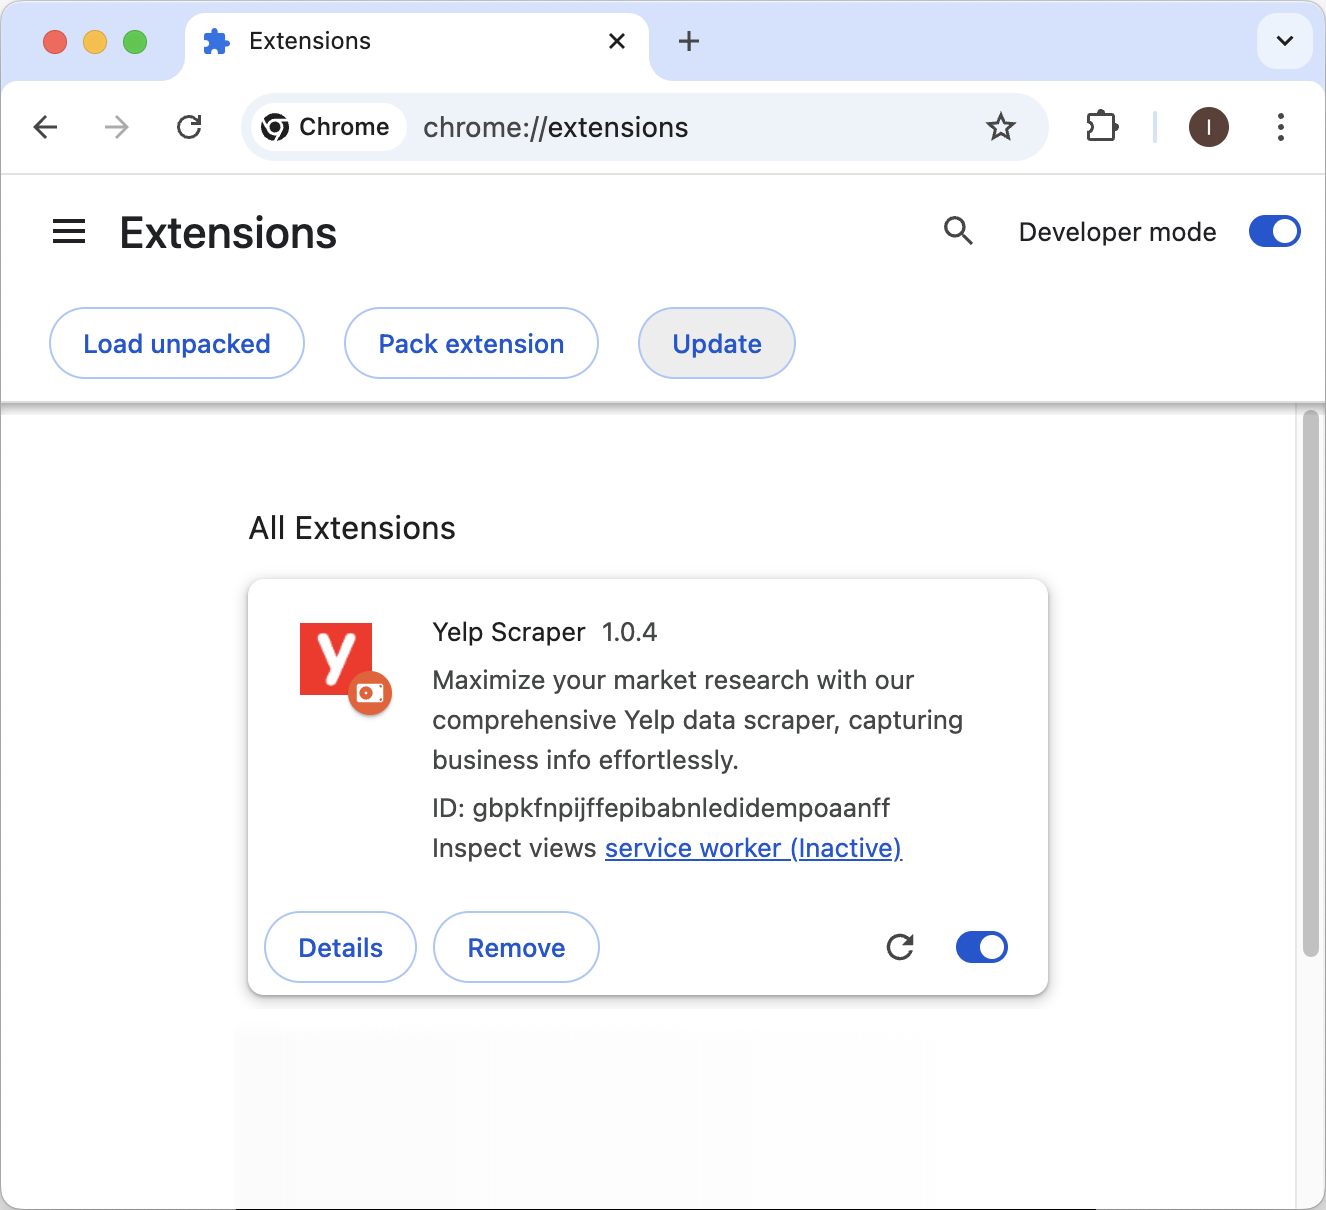Image resolution: width=1326 pixels, height=1210 pixels.
Task: Click the Yelp Scraper name text
Action: point(508,632)
